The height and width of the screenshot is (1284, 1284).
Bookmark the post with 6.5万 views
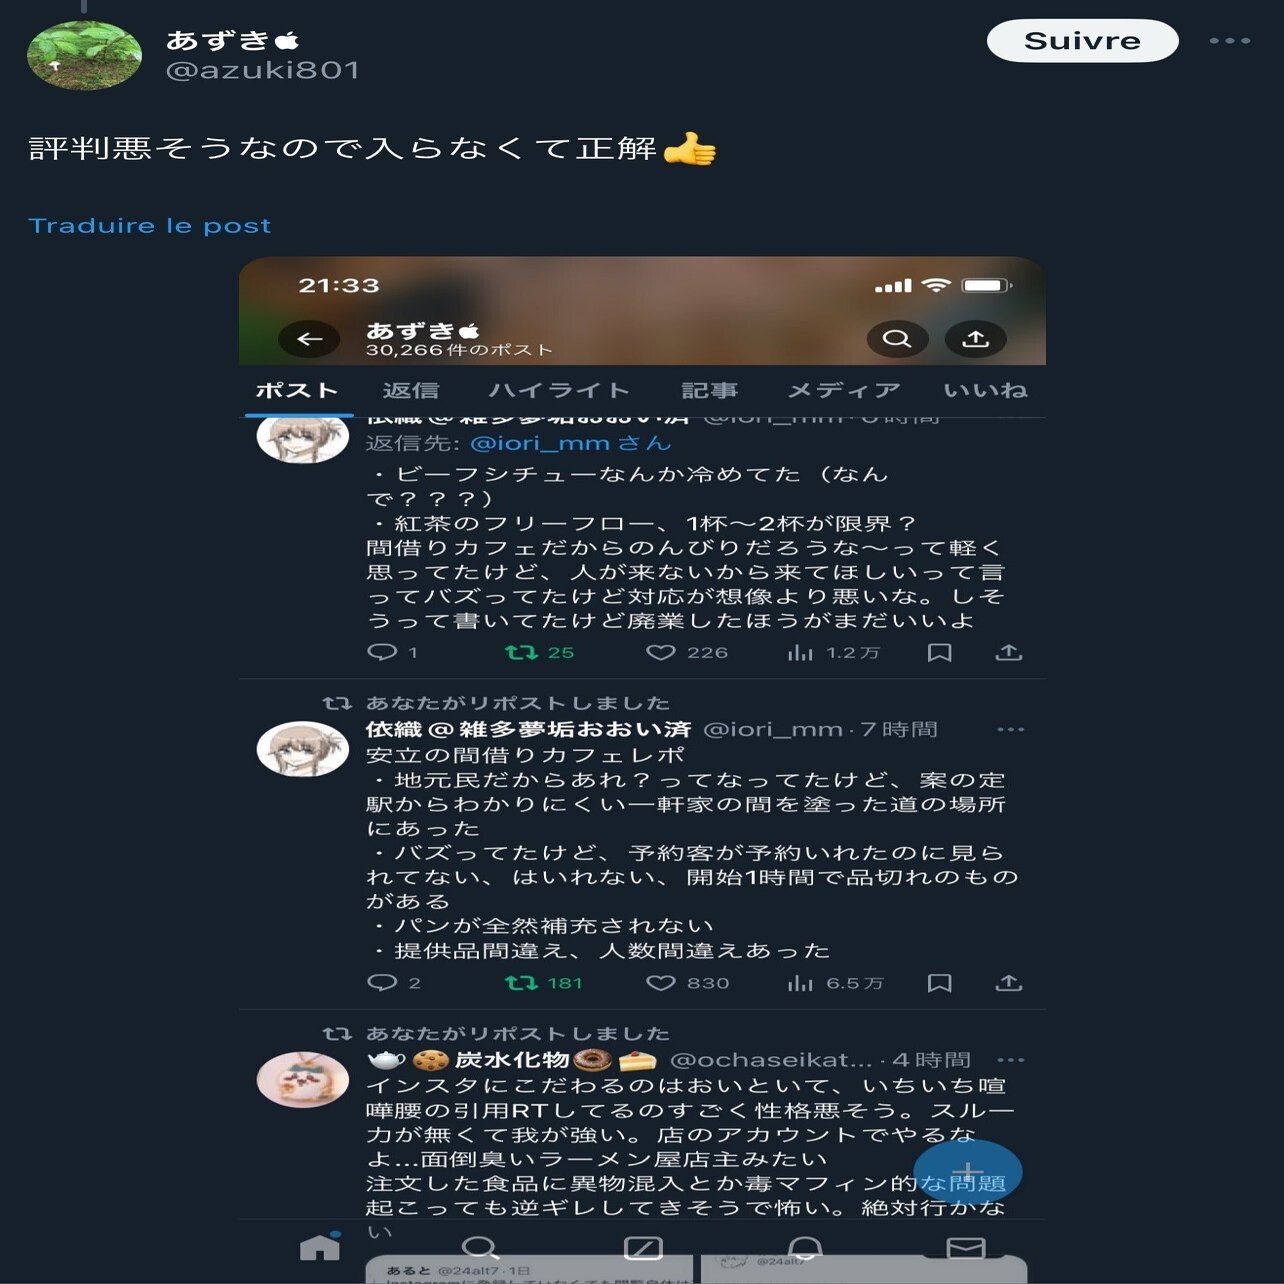click(939, 983)
